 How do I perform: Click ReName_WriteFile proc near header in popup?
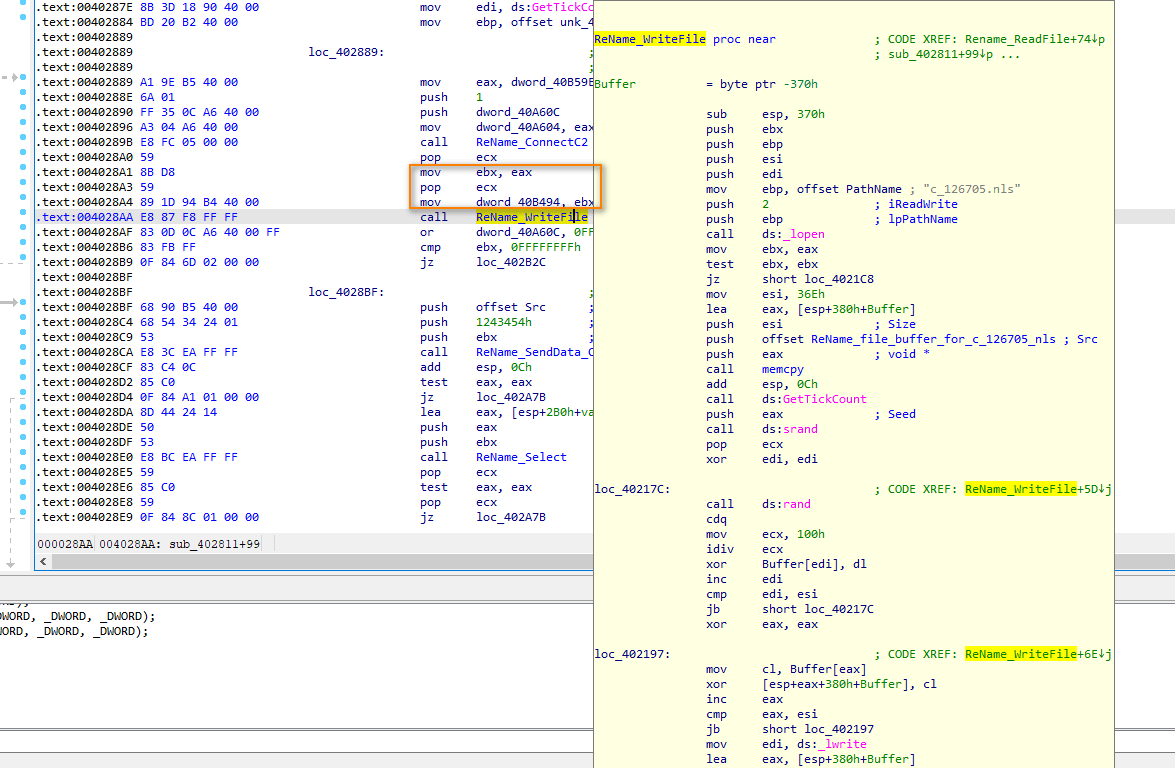point(685,39)
